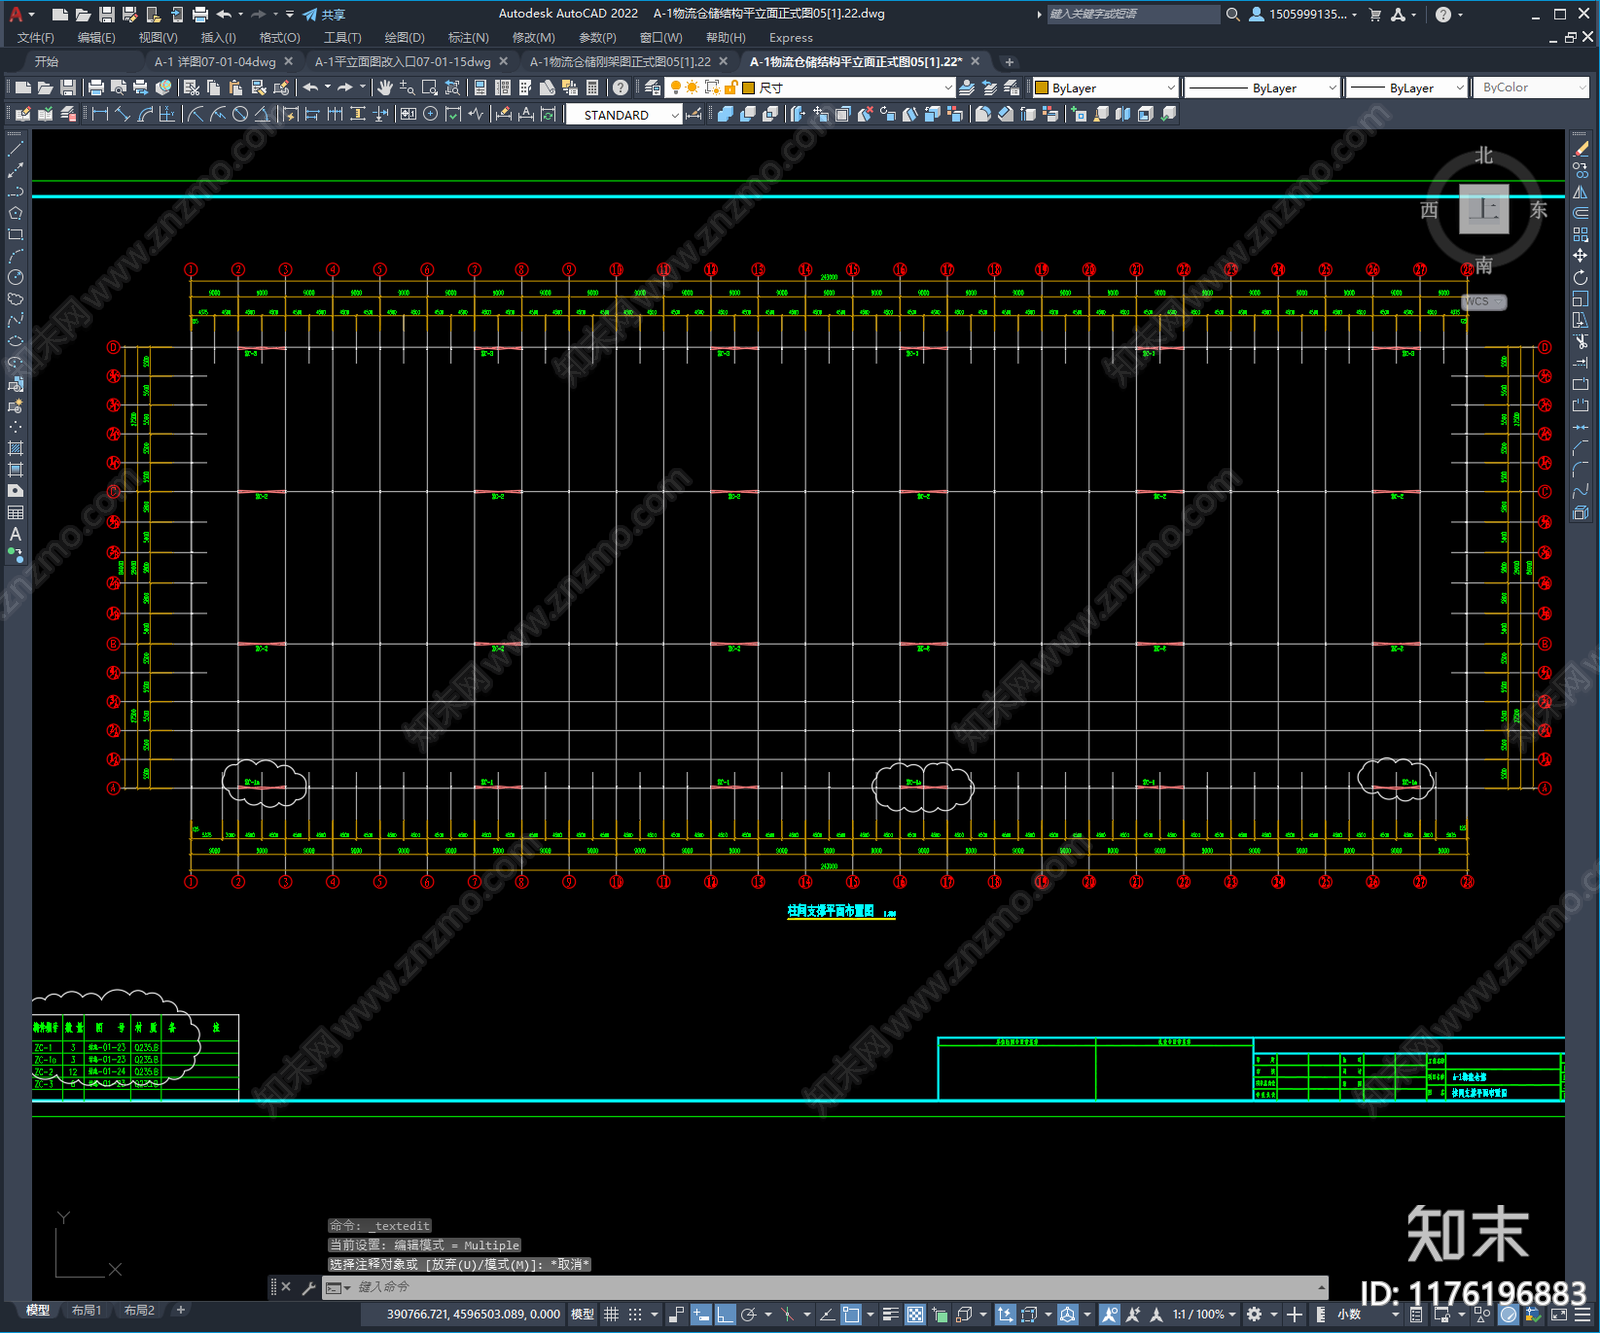This screenshot has width=1600, height=1333.
Task: Click the yellow layer color swatch next to 尺寸
Action: pos(748,88)
